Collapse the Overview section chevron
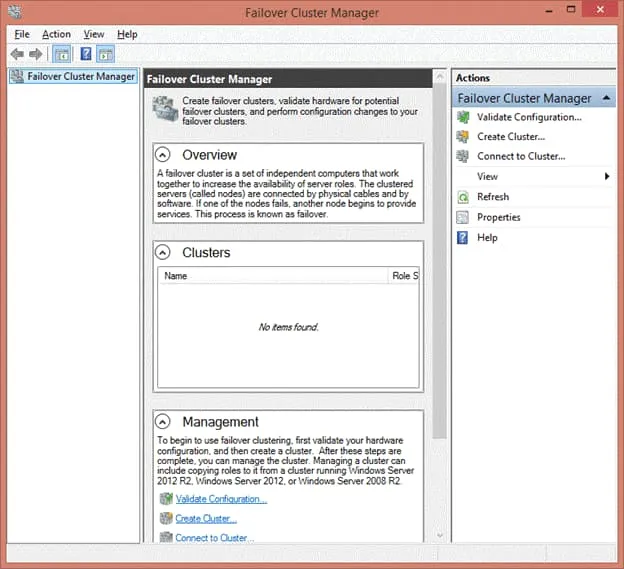The width and height of the screenshot is (624, 569). point(163,155)
